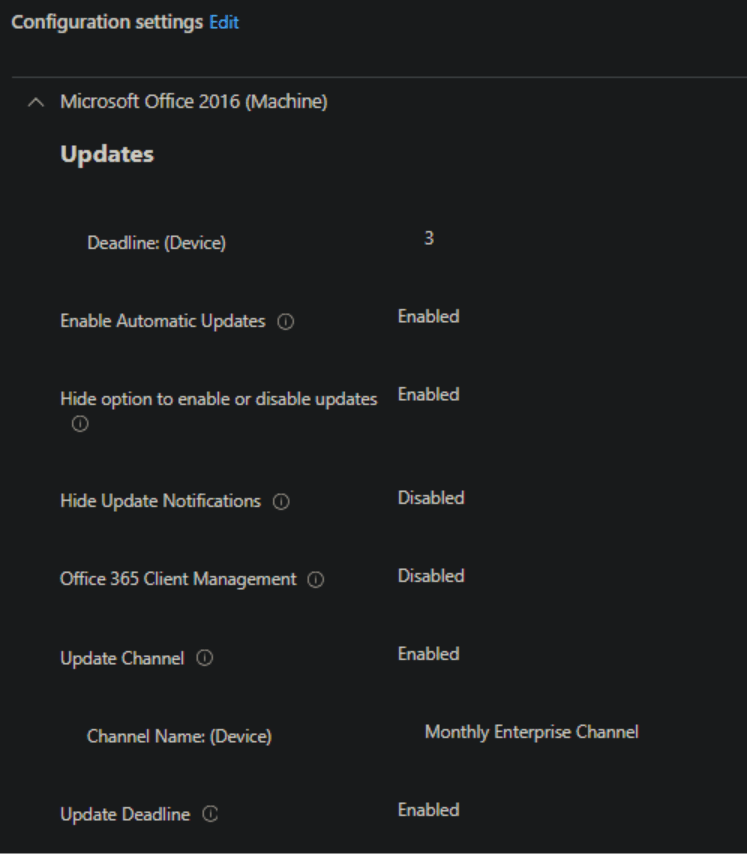Screen dimensions: 747x855
Task: Select Channel Name: (Device) label
Action: pyautogui.click(x=179, y=737)
